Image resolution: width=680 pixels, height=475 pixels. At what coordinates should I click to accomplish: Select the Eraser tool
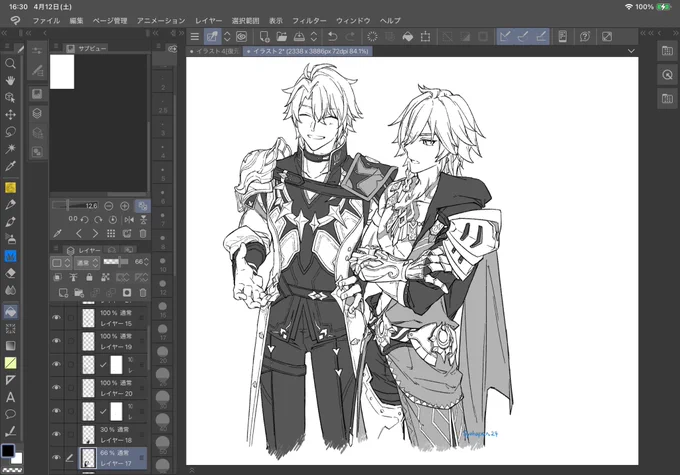(10, 273)
